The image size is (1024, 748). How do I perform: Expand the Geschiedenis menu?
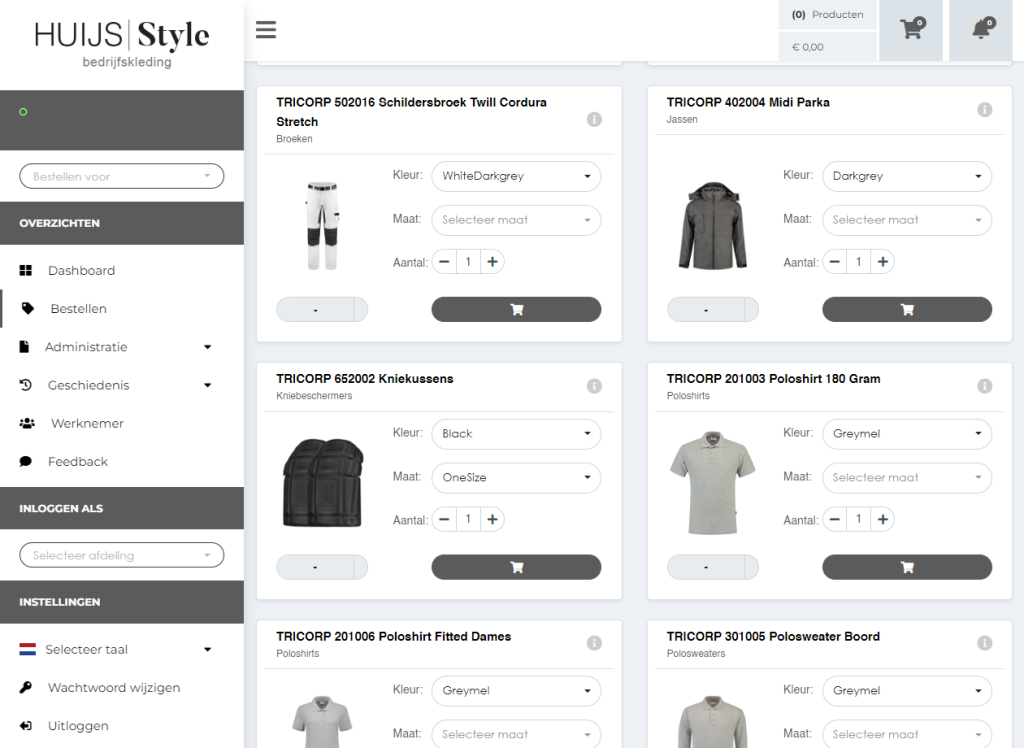(115, 385)
